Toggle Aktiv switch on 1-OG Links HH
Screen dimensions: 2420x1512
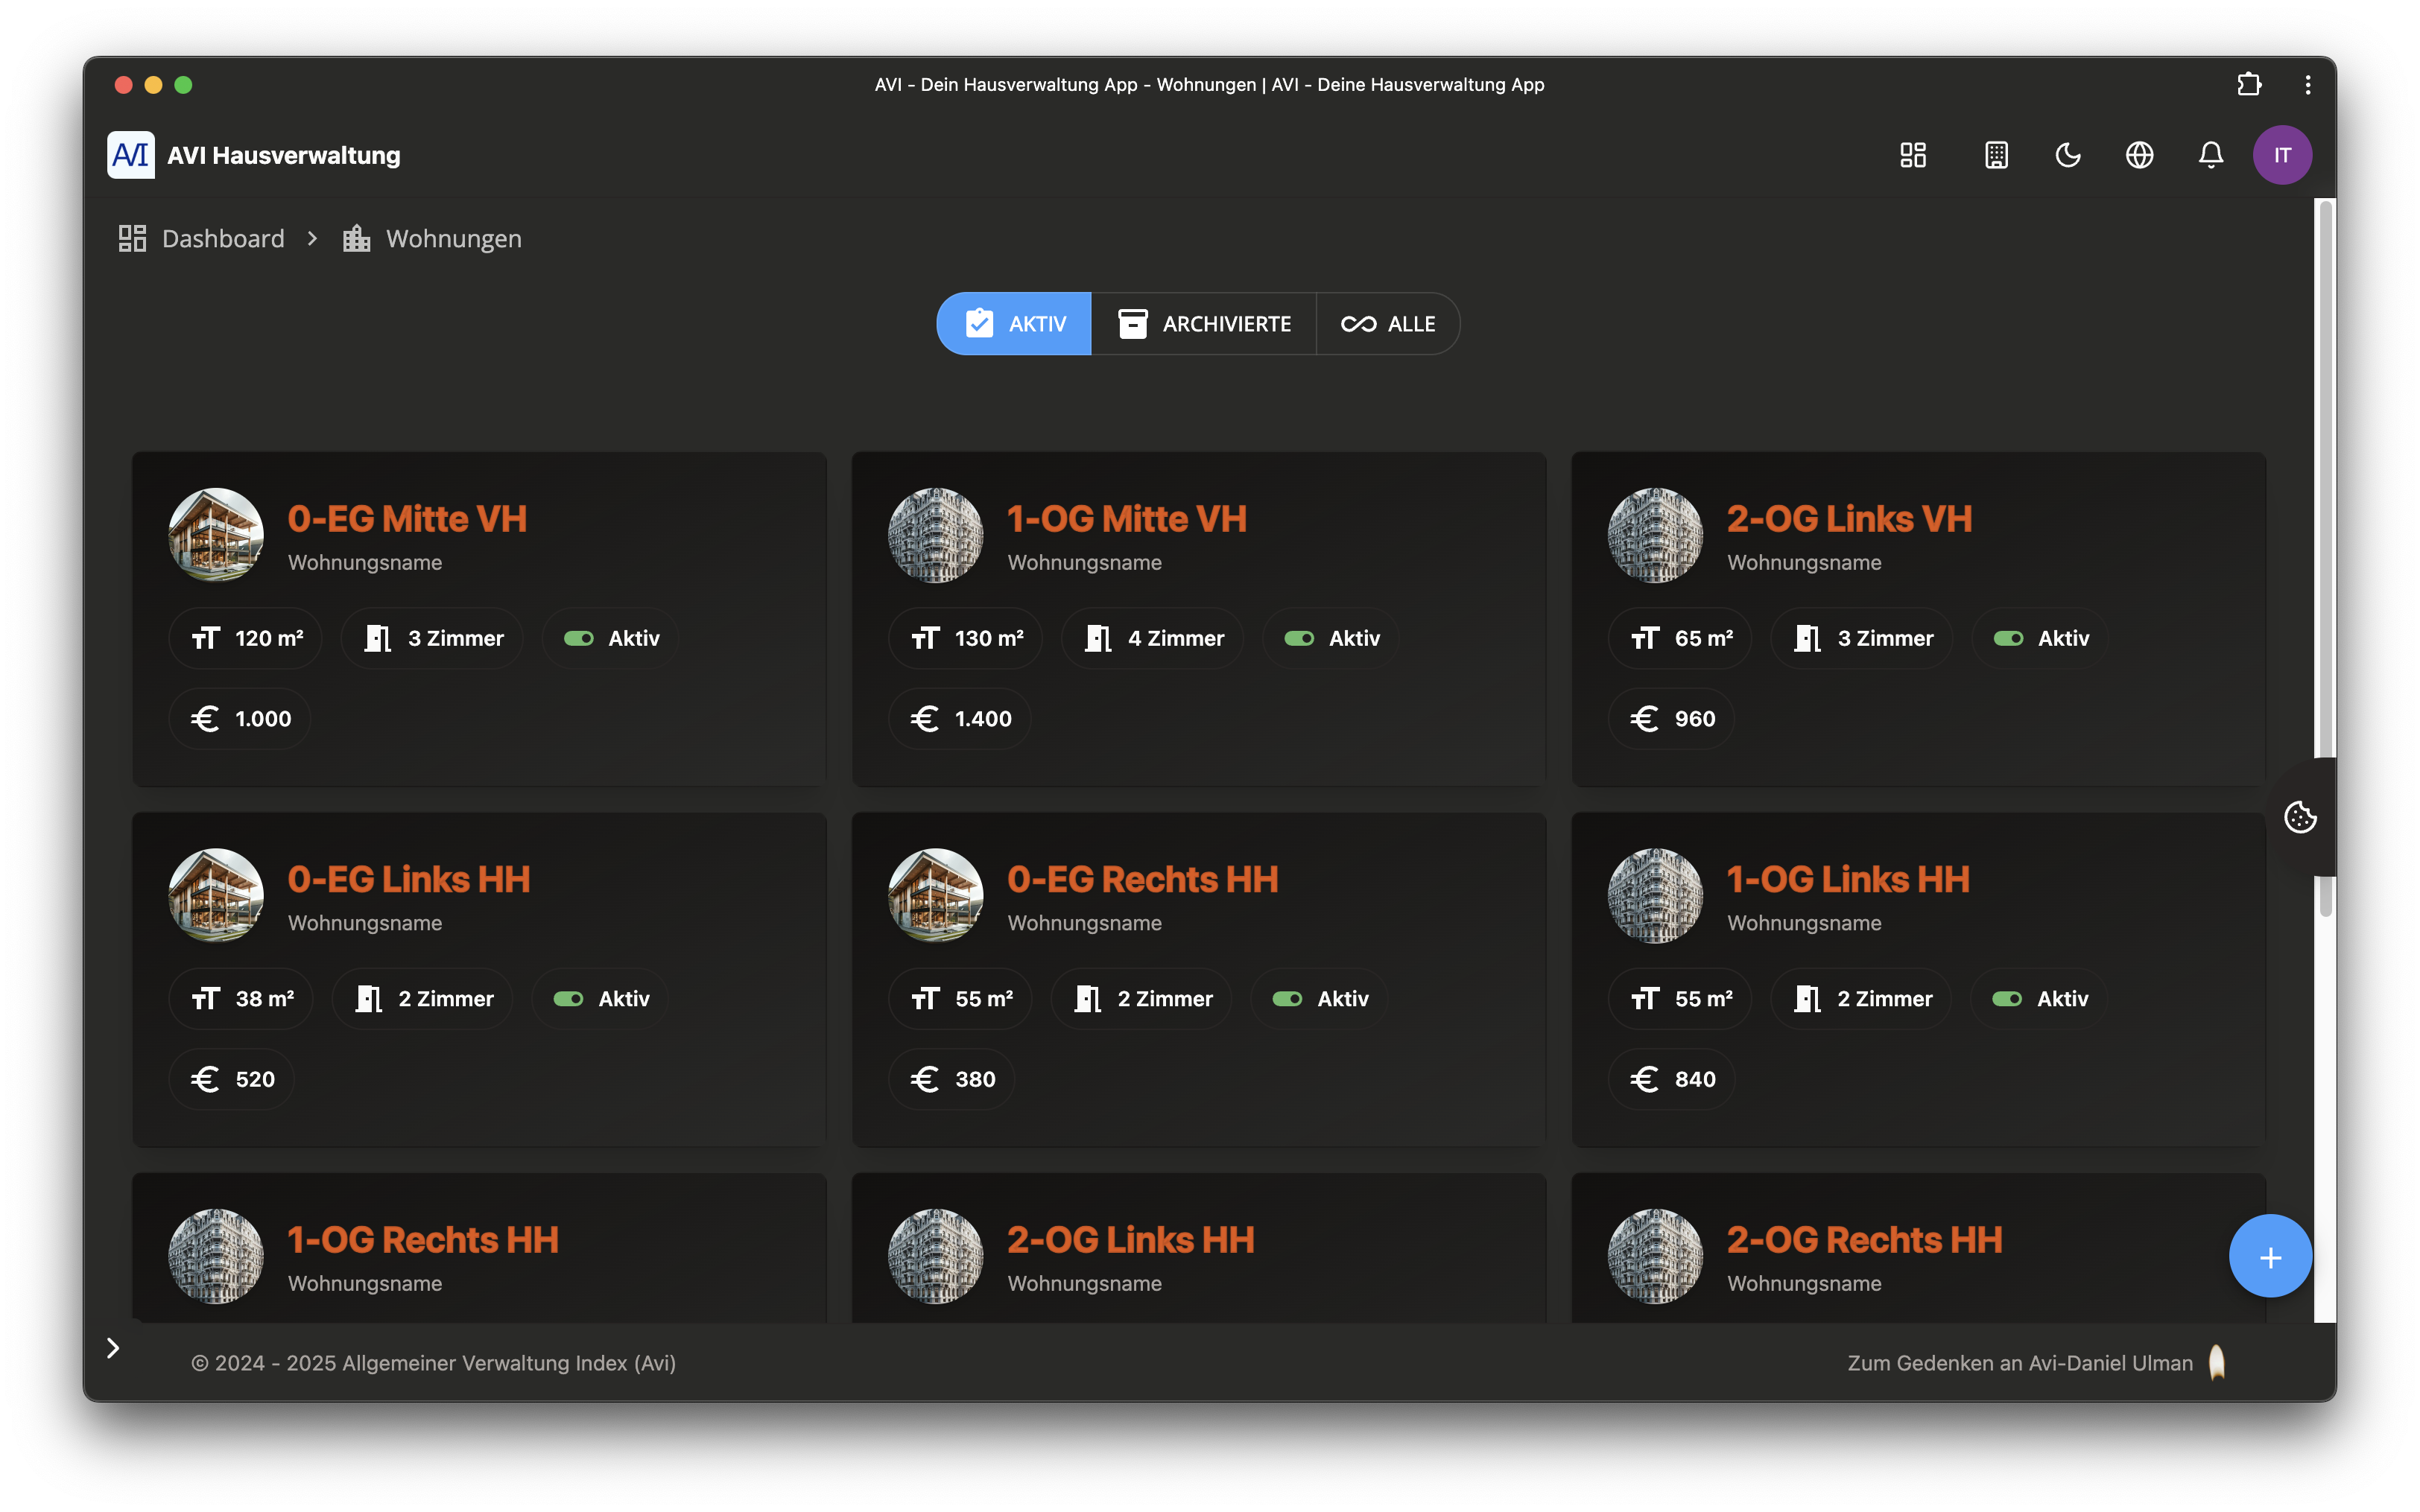tap(2007, 999)
